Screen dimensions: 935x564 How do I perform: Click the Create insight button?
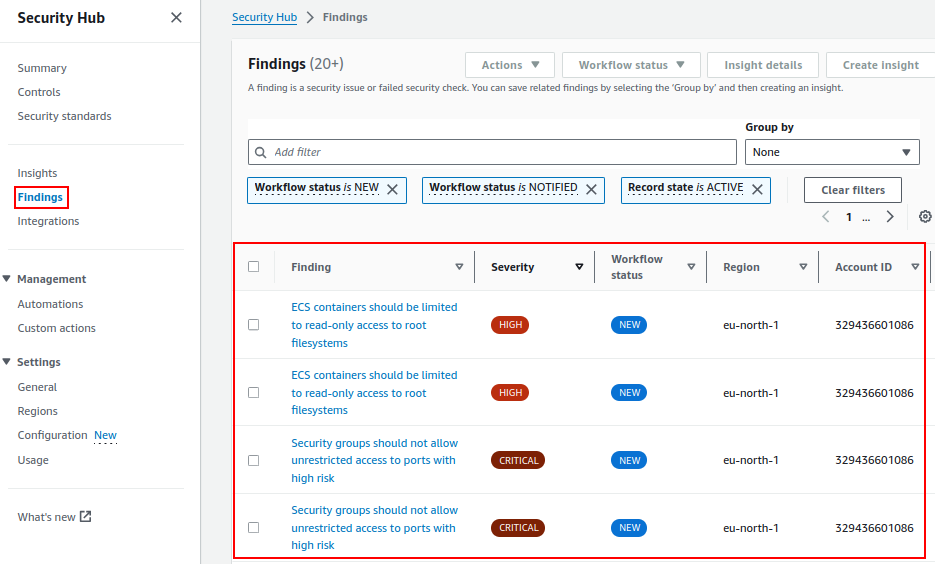pos(880,65)
